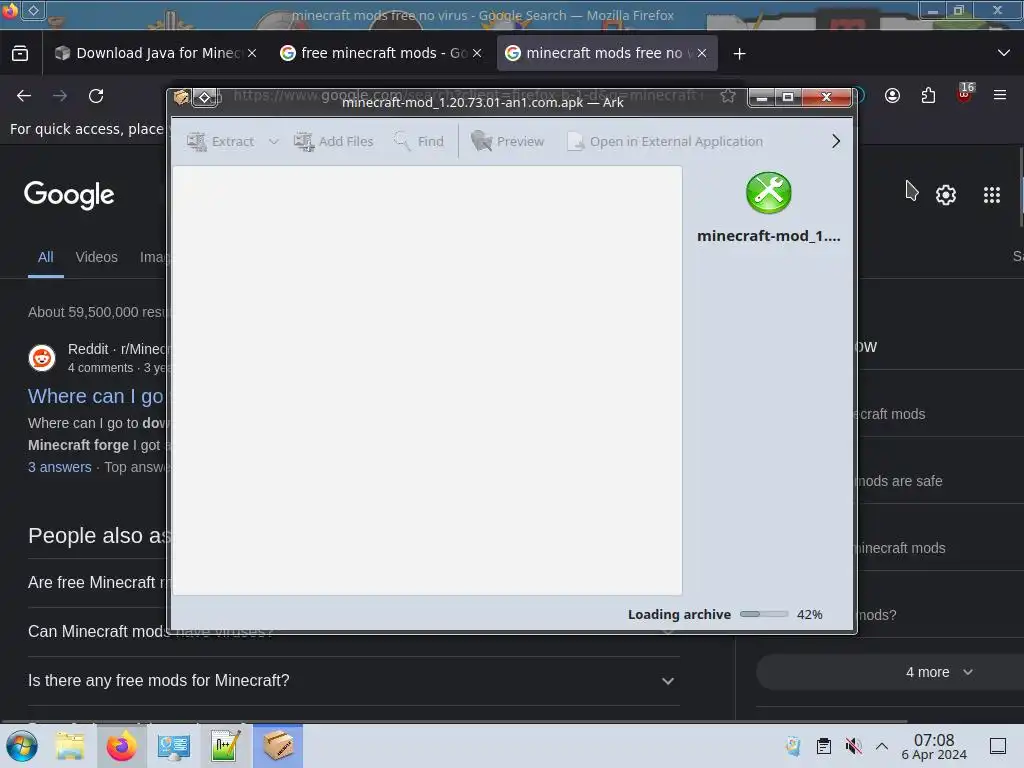This screenshot has width=1024, height=768.
Task: Show hidden system tray icons
Action: [x=882, y=746]
